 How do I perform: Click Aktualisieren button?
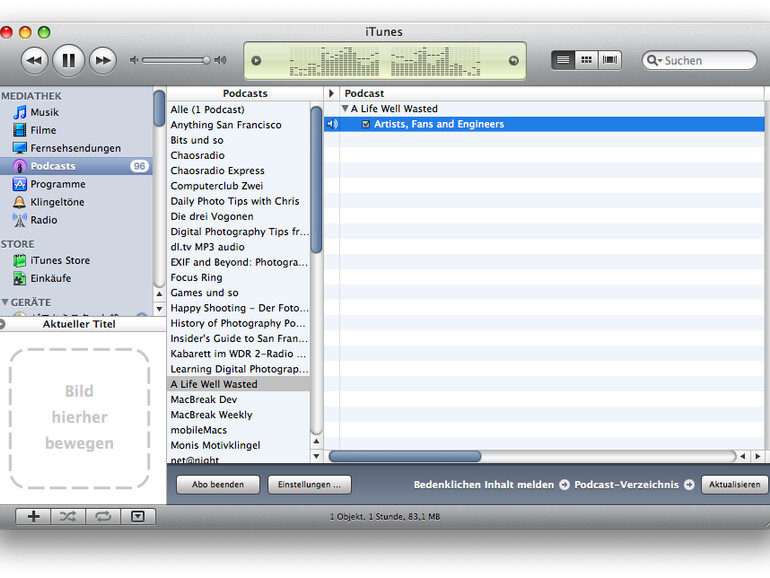[735, 485]
